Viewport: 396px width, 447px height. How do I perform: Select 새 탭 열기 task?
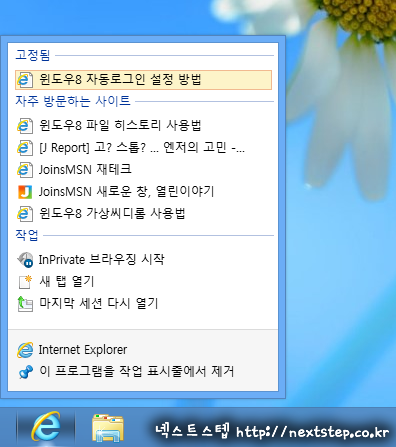[143, 281]
